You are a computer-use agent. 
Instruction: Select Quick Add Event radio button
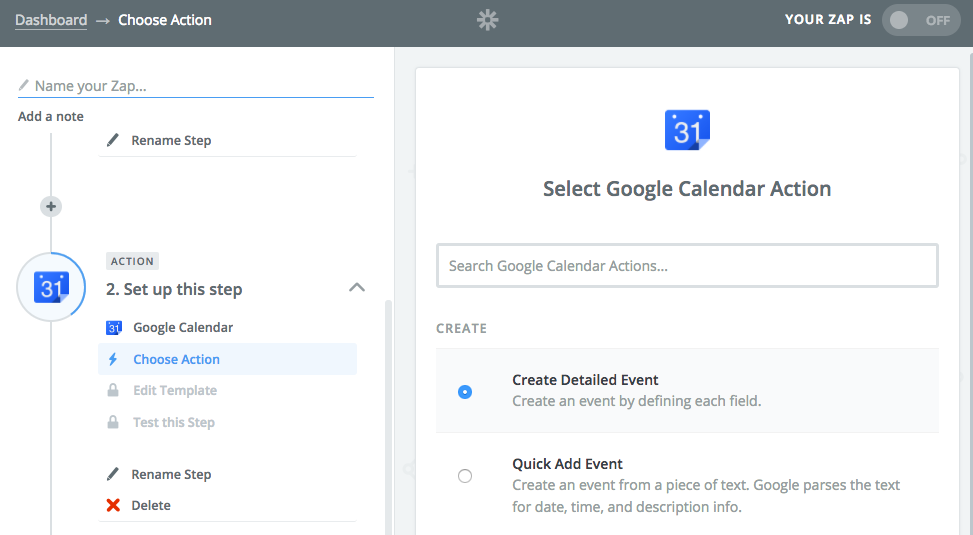[465, 476]
